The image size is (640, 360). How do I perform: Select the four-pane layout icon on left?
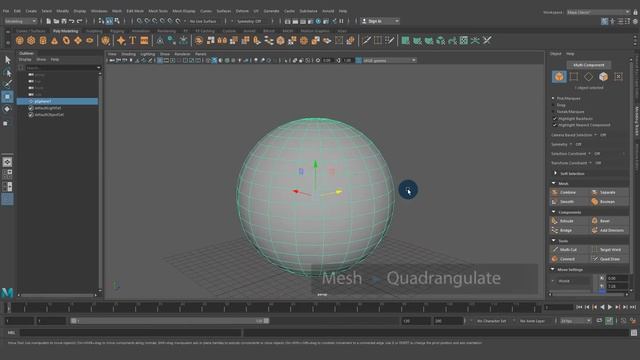pyautogui.click(x=7, y=174)
